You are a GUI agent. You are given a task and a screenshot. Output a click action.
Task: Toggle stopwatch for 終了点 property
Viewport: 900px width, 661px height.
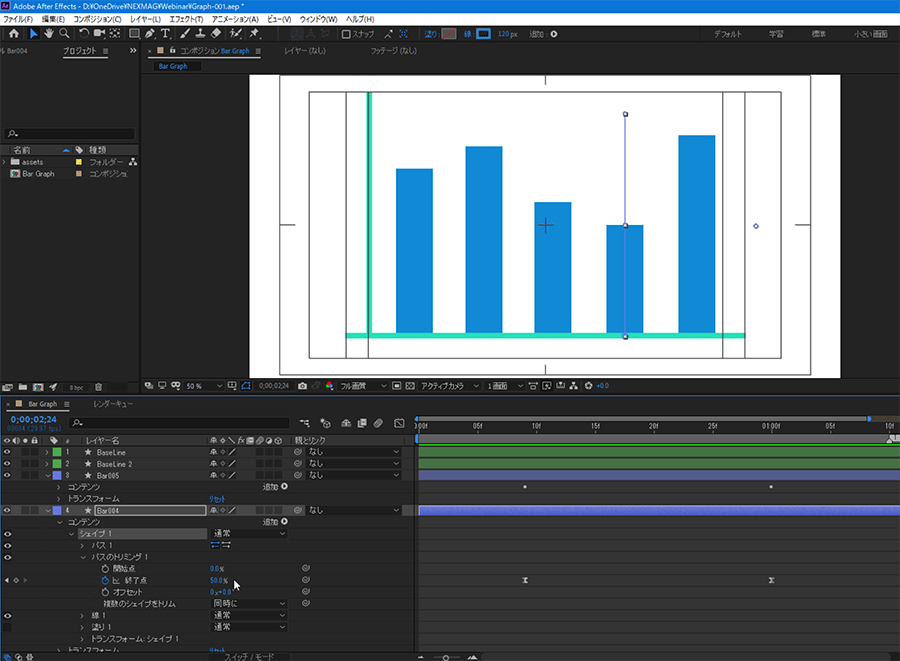(x=104, y=580)
